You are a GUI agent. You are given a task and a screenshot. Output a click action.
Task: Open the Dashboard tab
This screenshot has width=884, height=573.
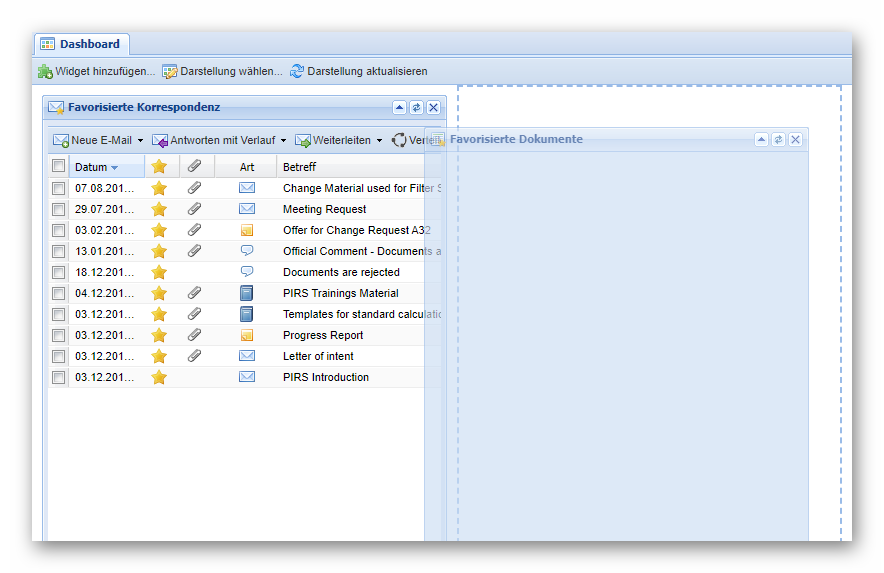point(82,44)
